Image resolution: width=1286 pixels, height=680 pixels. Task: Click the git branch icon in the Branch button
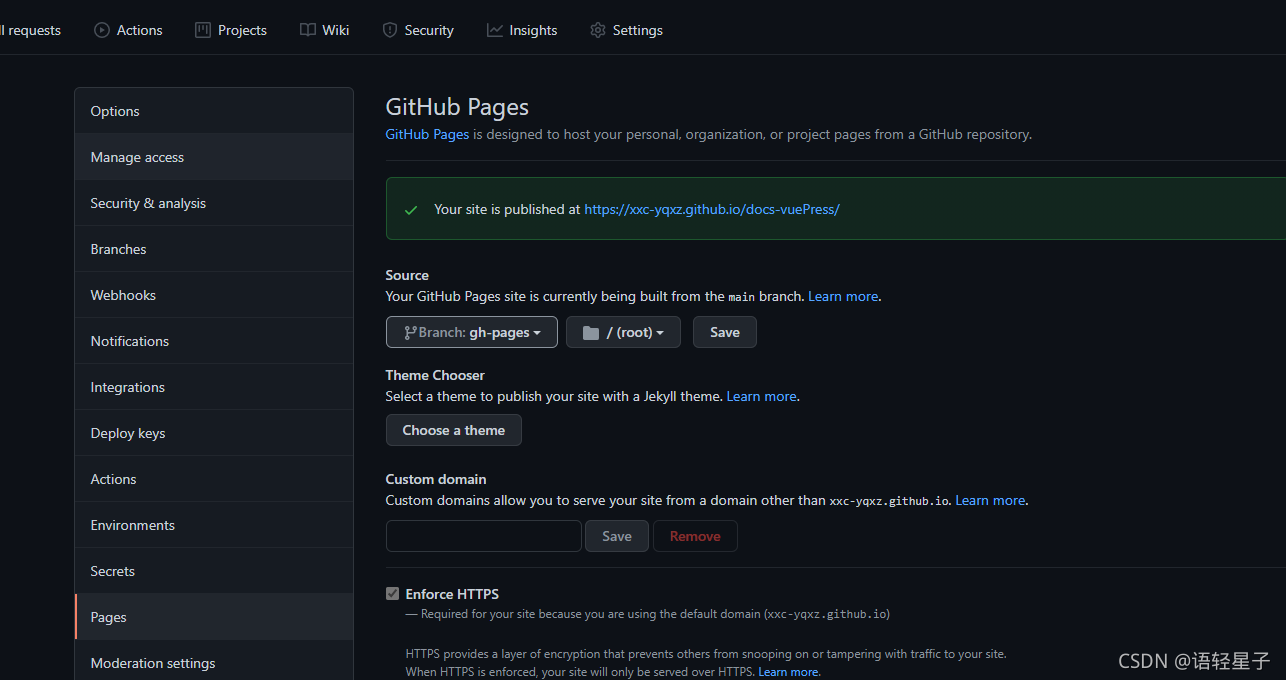pyautogui.click(x=410, y=332)
